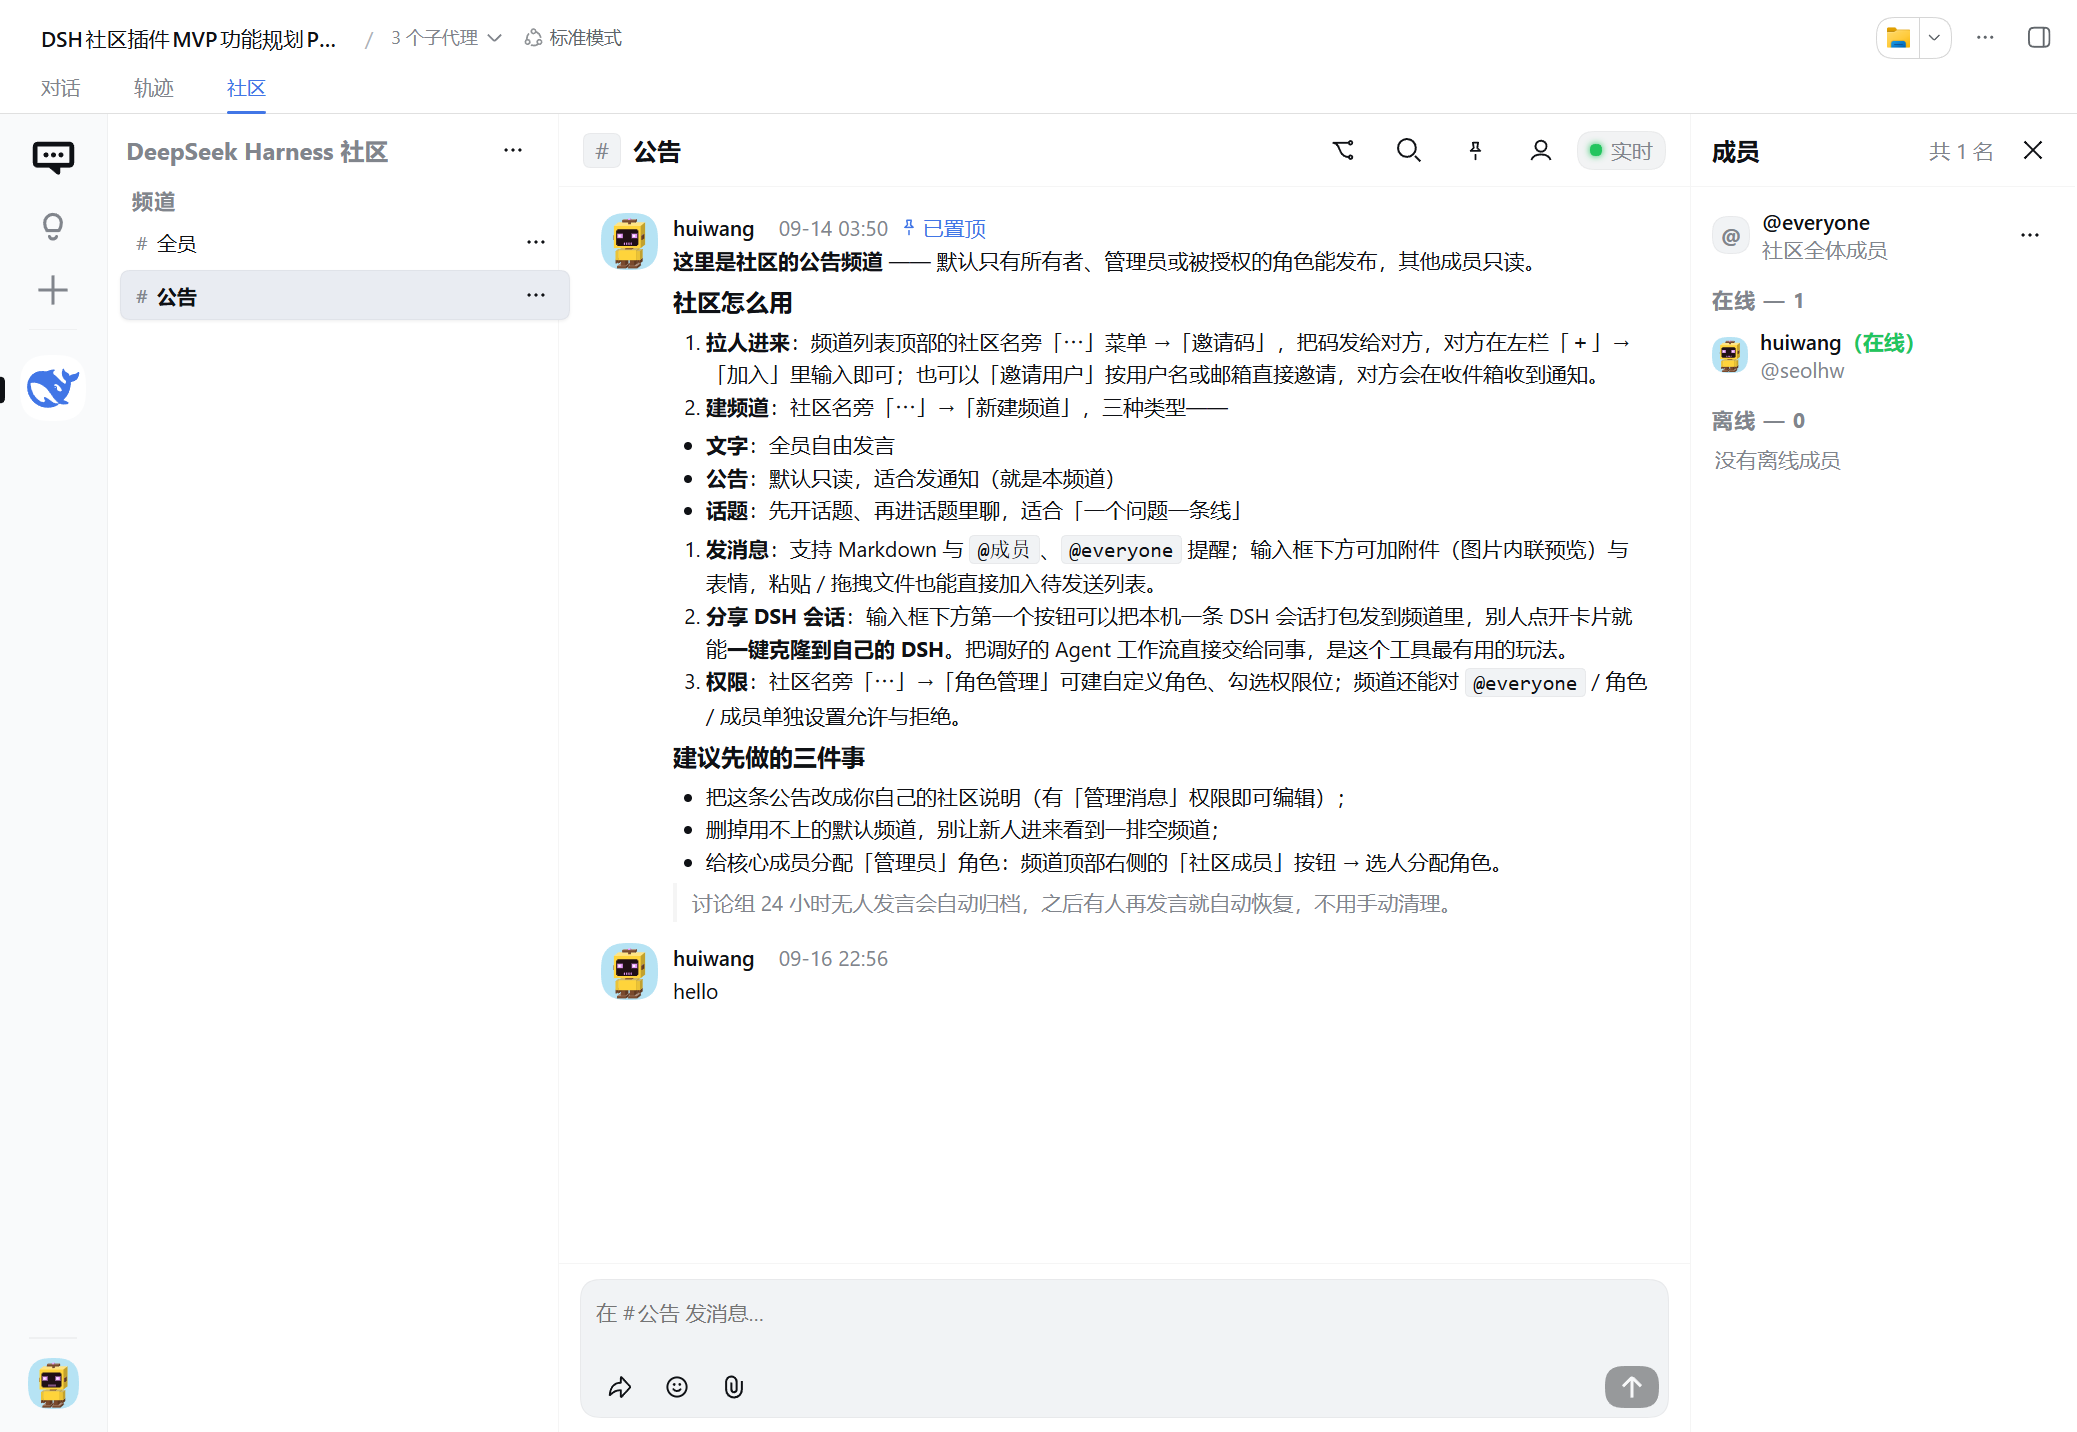Open the top-right more options menu
2077x1432 pixels.
[1986, 38]
